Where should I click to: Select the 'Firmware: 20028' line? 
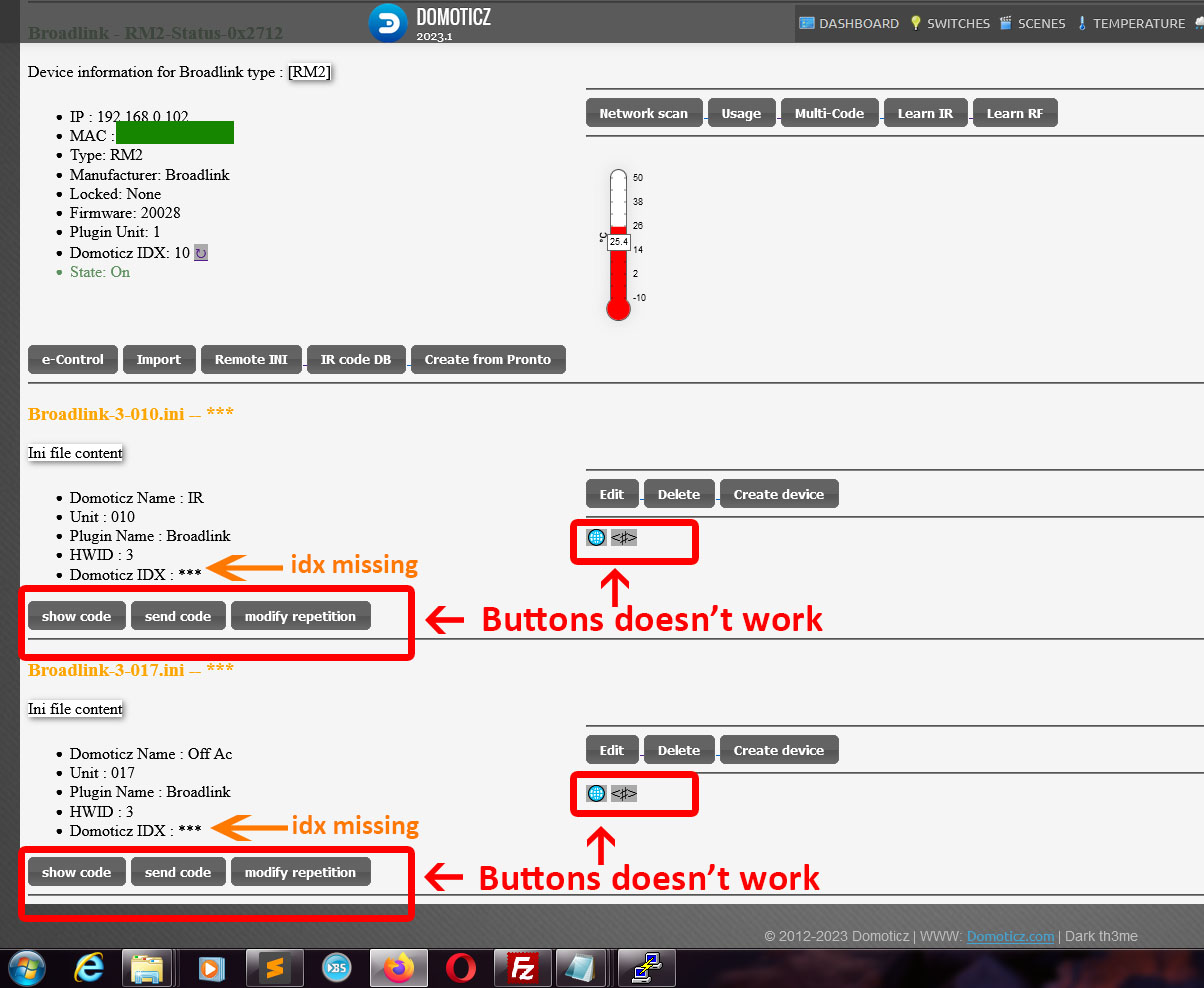125,213
